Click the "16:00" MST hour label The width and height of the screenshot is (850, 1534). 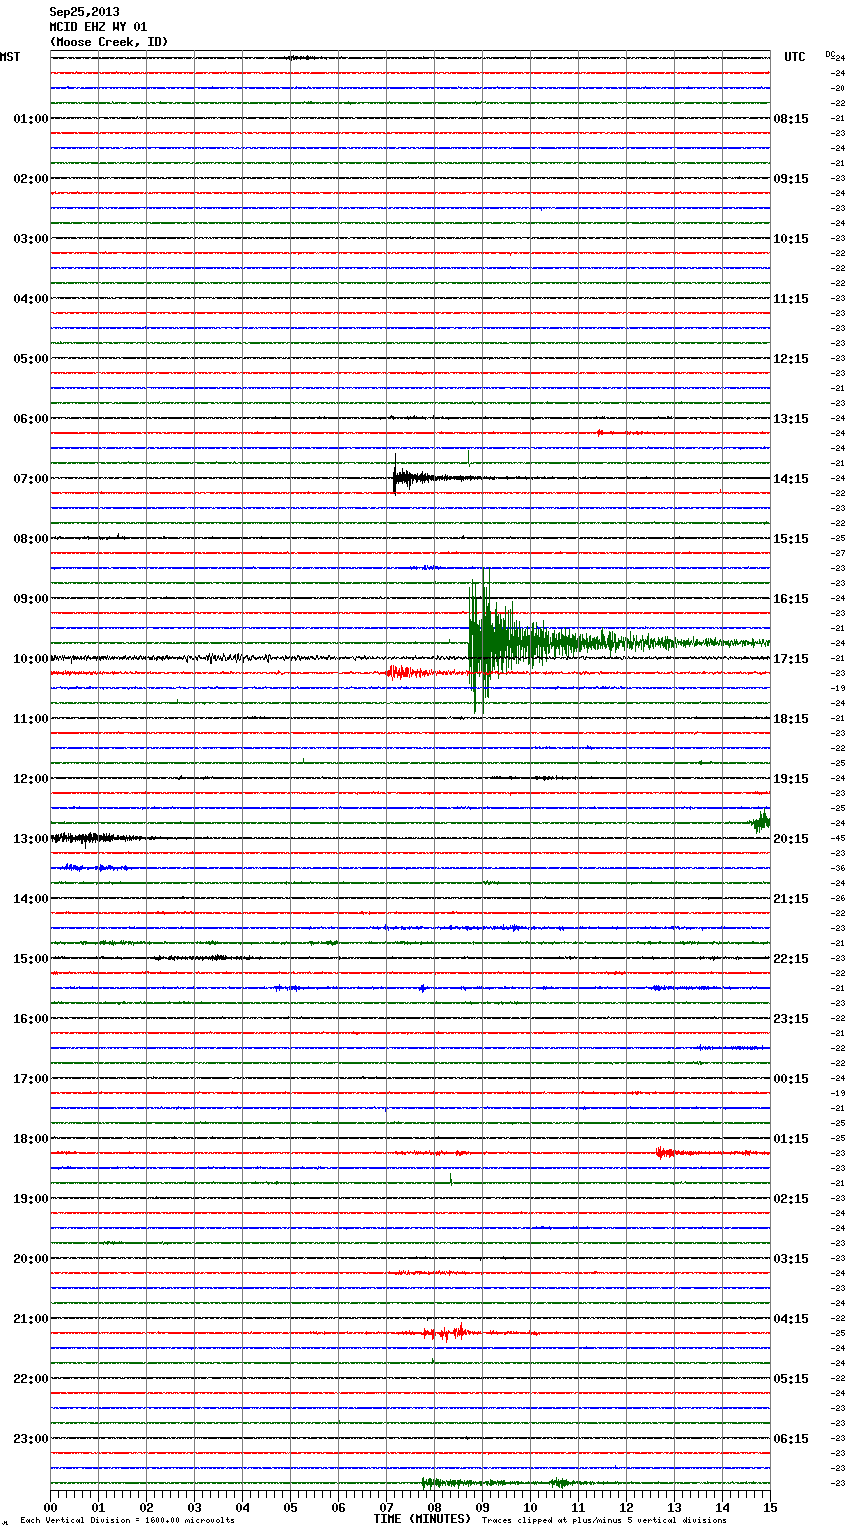pyautogui.click(x=31, y=1019)
